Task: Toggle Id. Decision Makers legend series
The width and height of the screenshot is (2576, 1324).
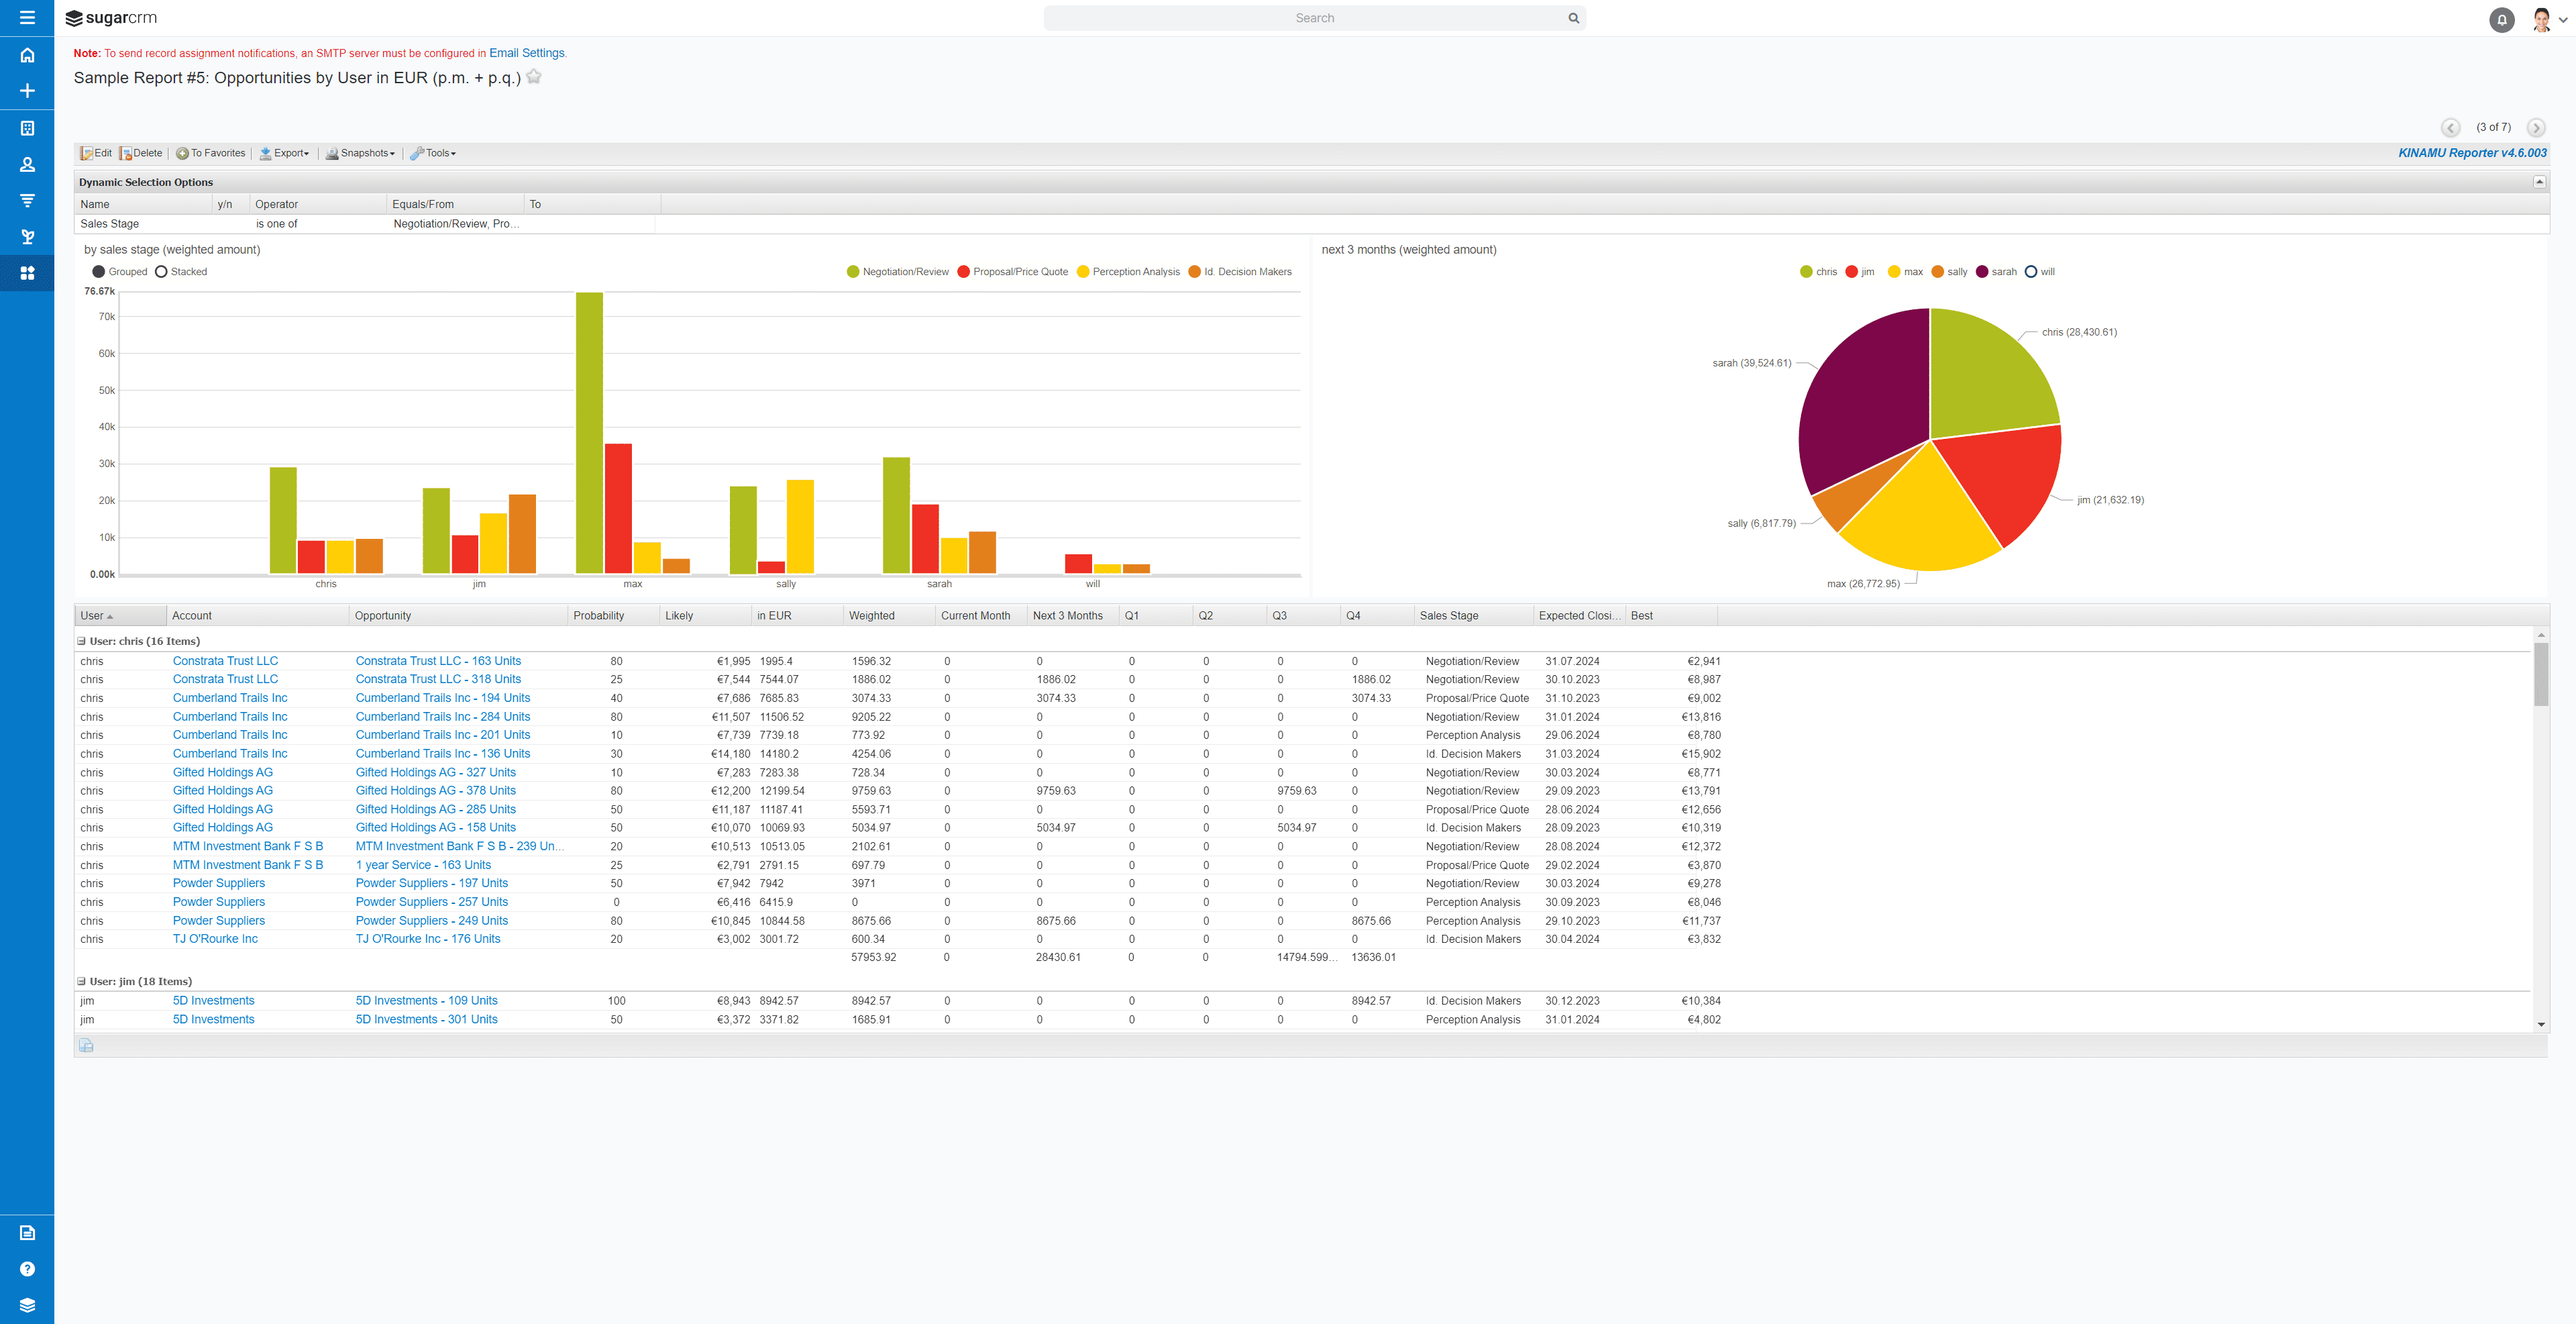Action: pyautogui.click(x=1240, y=272)
